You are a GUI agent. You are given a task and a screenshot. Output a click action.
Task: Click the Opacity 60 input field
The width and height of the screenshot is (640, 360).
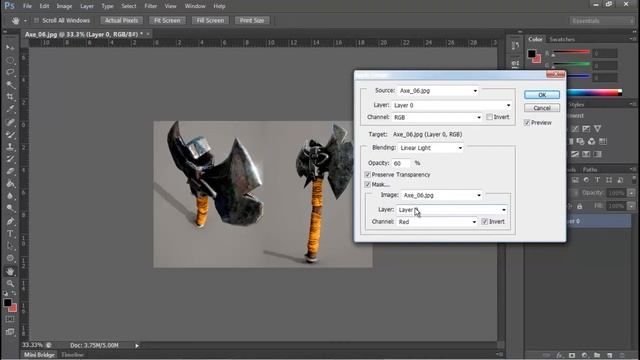click(x=401, y=163)
